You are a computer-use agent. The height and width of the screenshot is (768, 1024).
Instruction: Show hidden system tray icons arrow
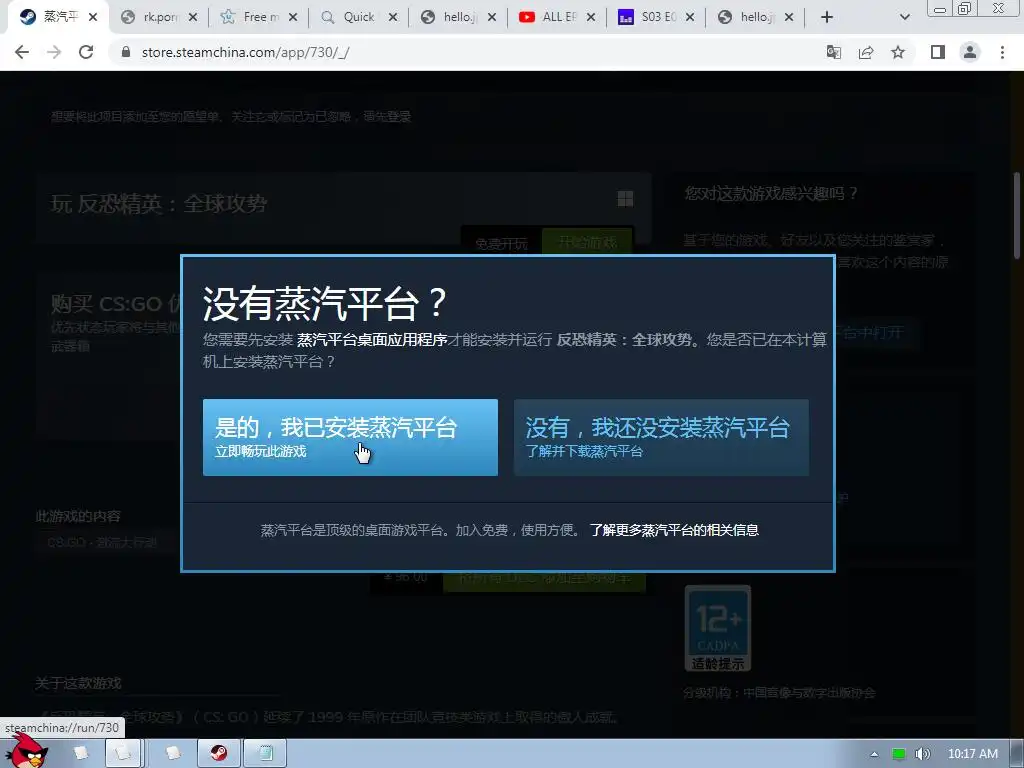click(x=874, y=754)
